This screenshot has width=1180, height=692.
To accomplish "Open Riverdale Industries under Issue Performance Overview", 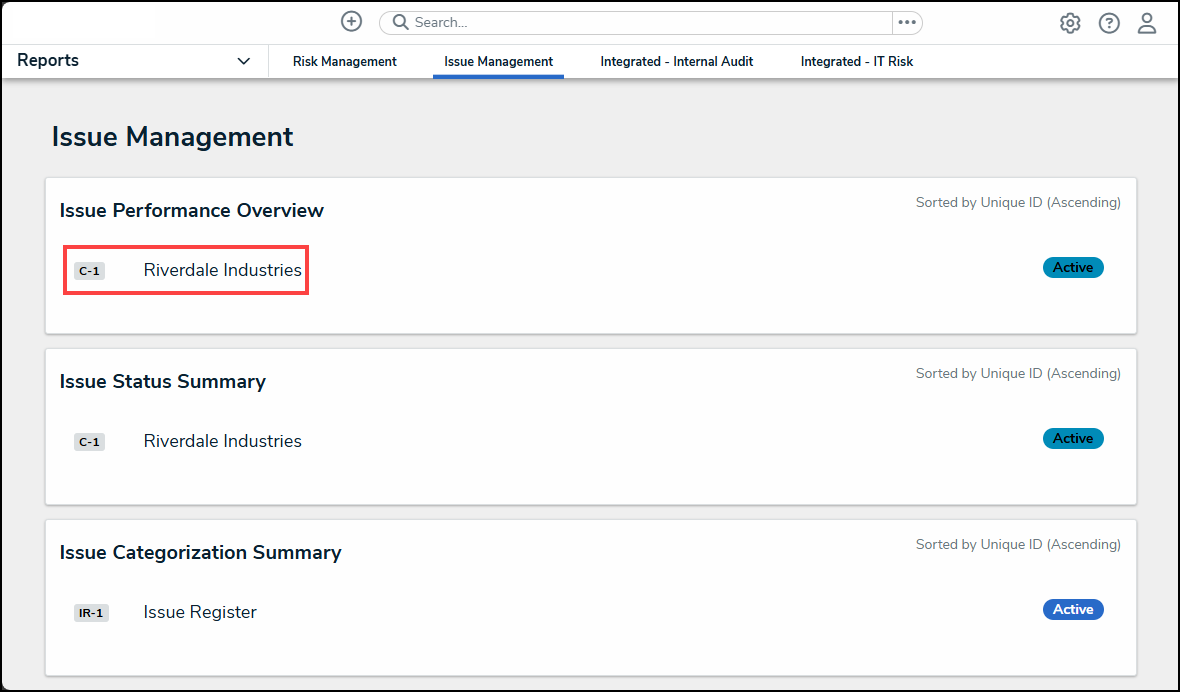I will click(x=222, y=270).
